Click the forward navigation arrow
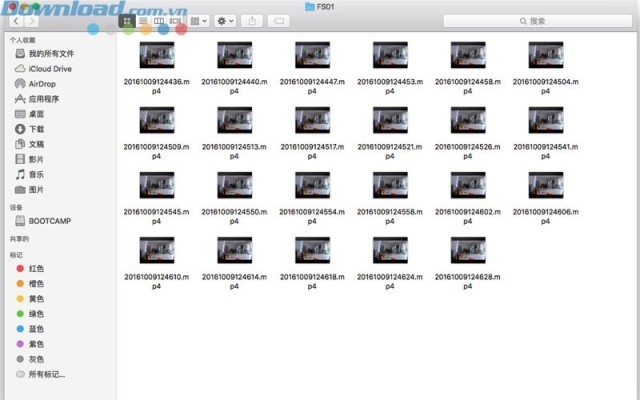The width and height of the screenshot is (640, 400). click(33, 20)
